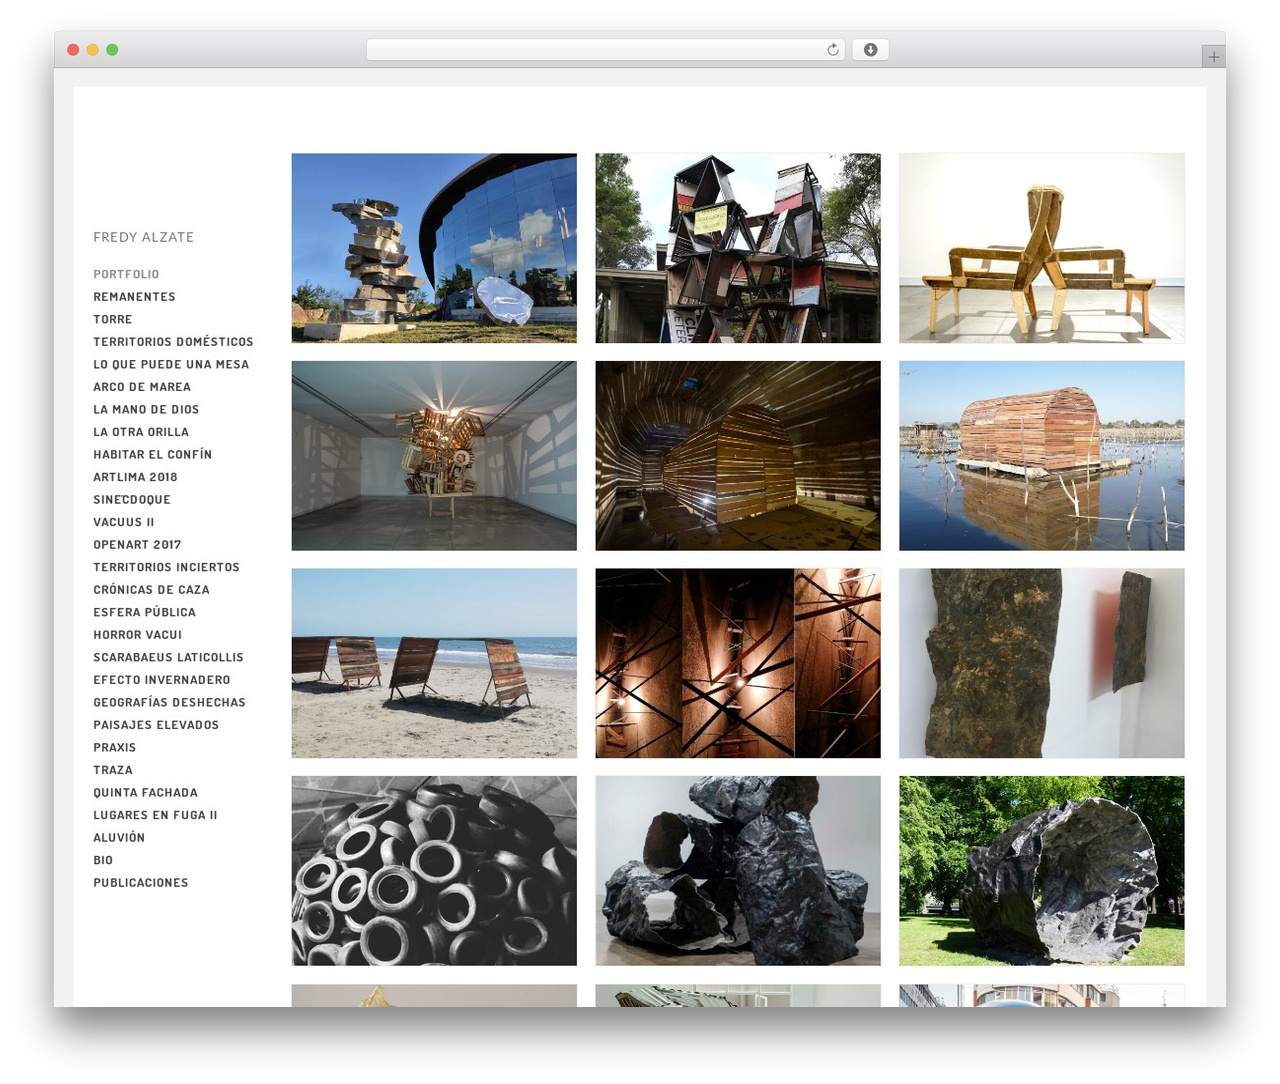Go to the REMANENTES project
Image resolution: width=1280 pixels, height=1084 pixels.
[x=134, y=297]
